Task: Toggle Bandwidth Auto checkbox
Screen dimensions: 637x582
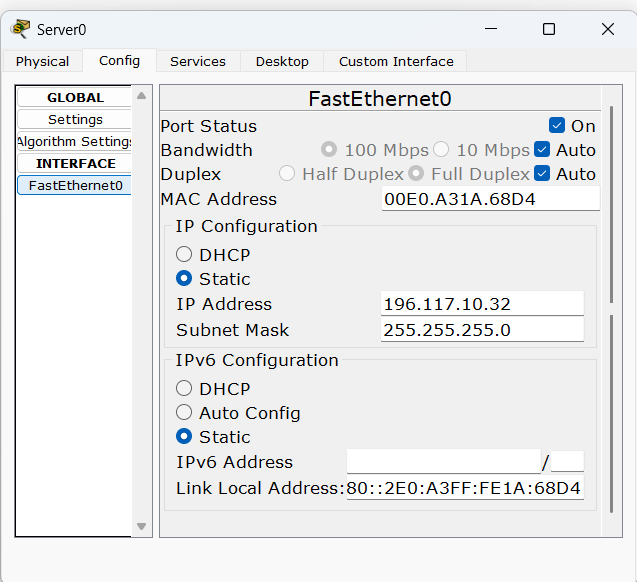Action: pyautogui.click(x=542, y=150)
